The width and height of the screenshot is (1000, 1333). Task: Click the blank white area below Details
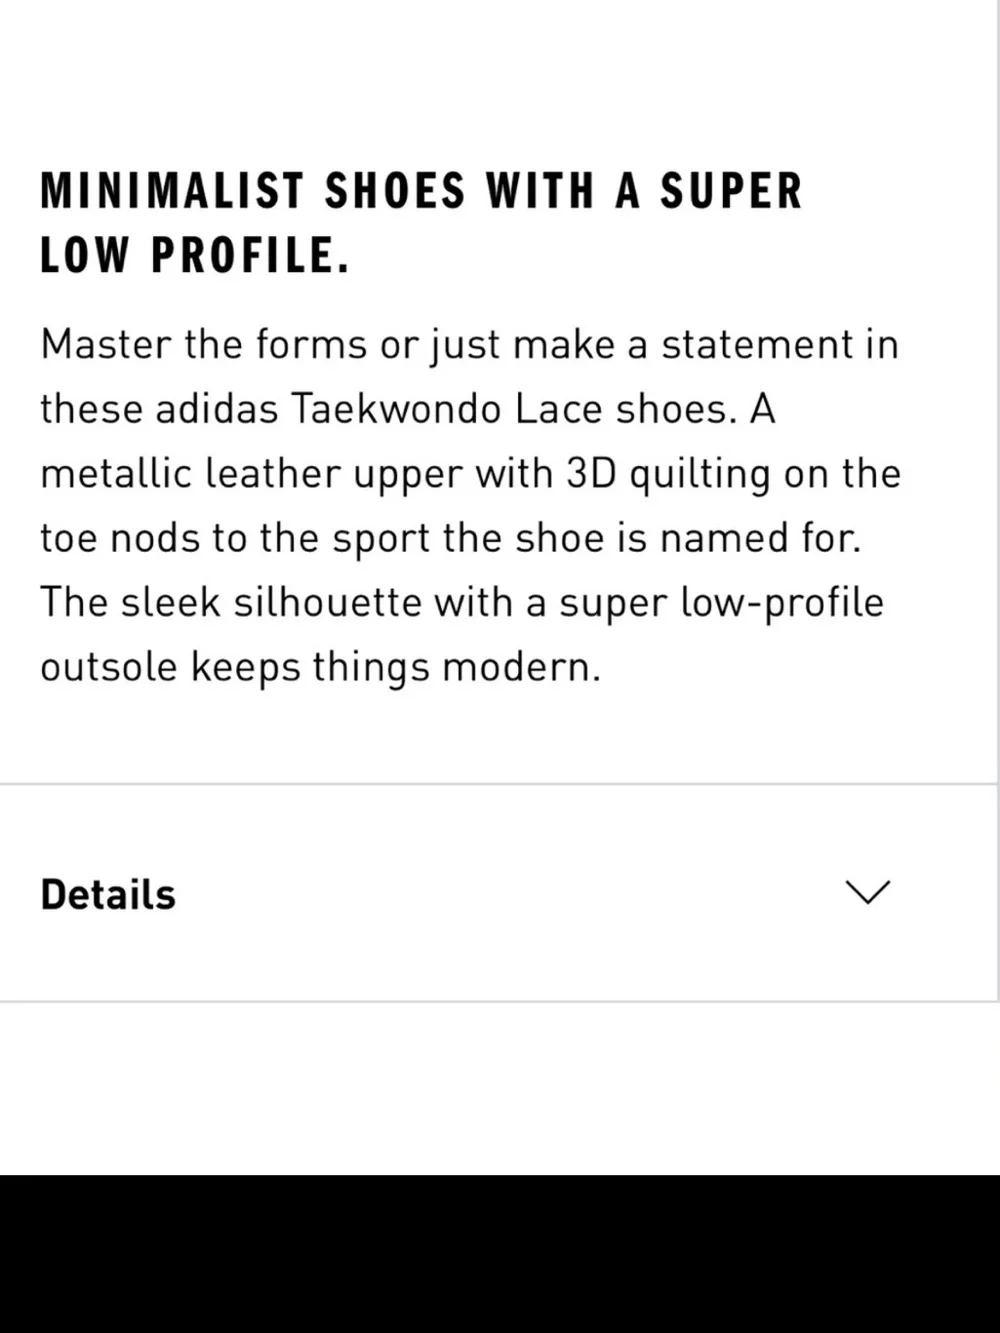click(500, 1088)
